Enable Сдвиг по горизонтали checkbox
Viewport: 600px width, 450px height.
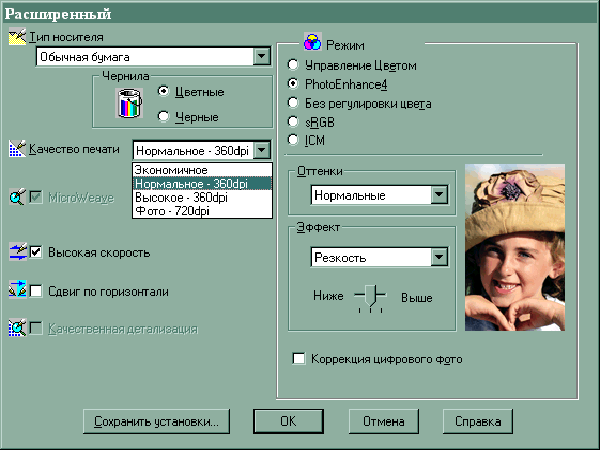(x=36, y=291)
